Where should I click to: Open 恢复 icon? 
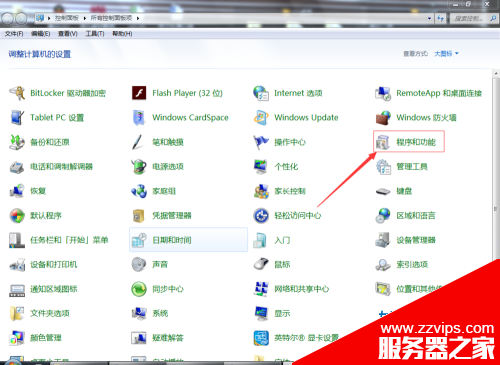tap(17, 191)
